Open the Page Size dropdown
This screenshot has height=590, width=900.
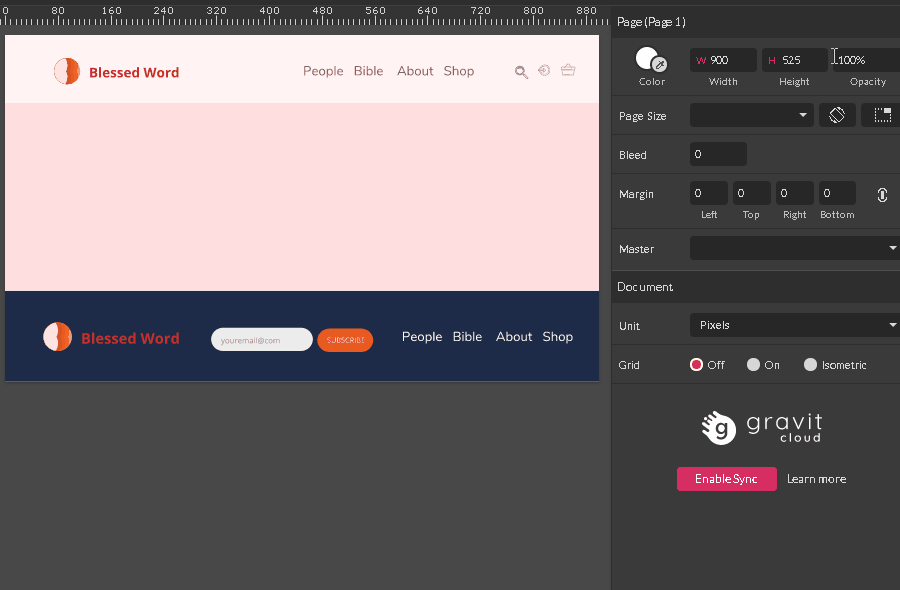(x=751, y=116)
